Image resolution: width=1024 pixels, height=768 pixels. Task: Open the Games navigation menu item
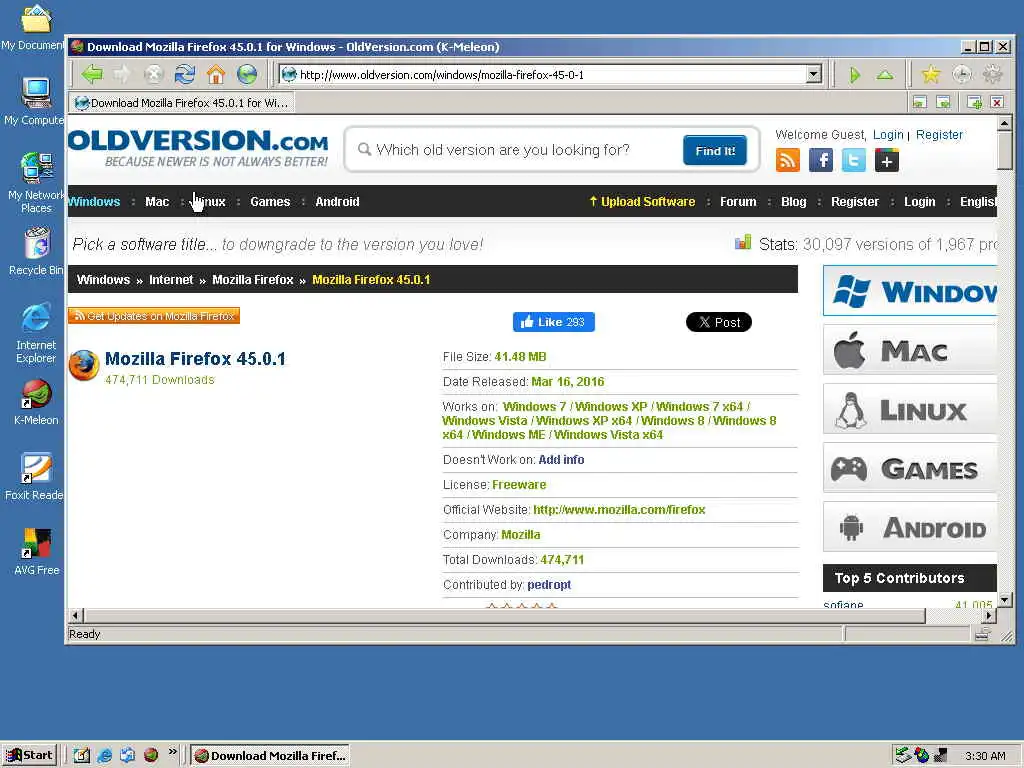(270, 202)
